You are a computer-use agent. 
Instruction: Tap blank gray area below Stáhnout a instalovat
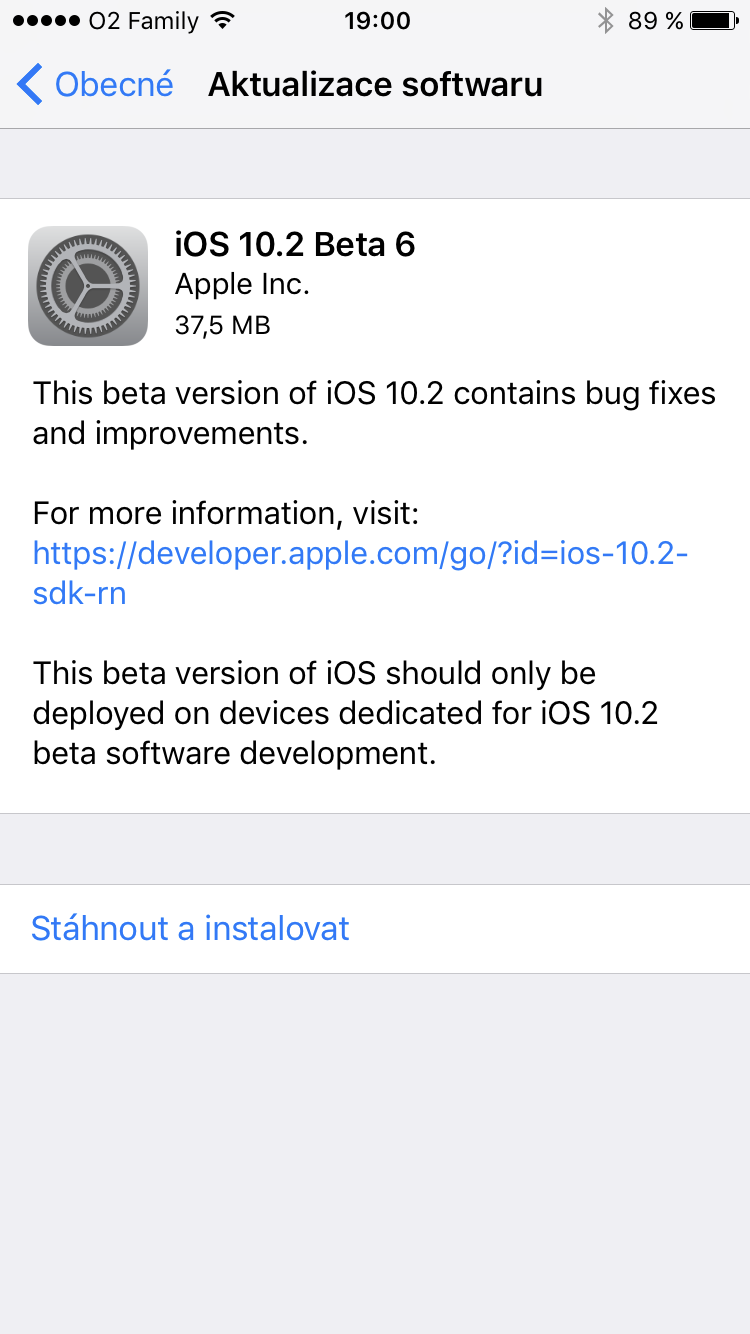click(375, 1150)
